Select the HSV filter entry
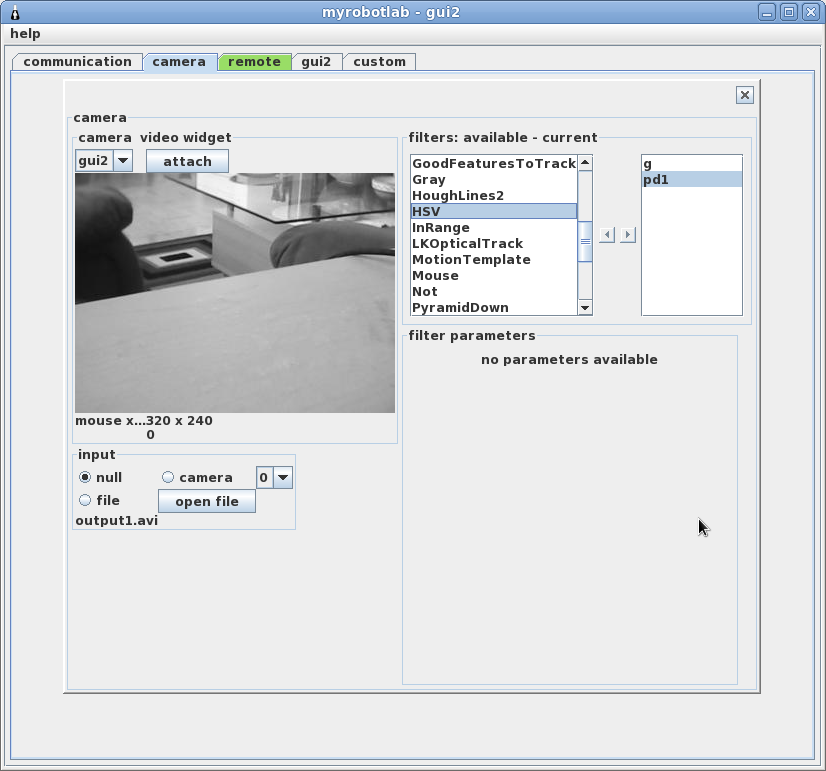 click(x=494, y=211)
